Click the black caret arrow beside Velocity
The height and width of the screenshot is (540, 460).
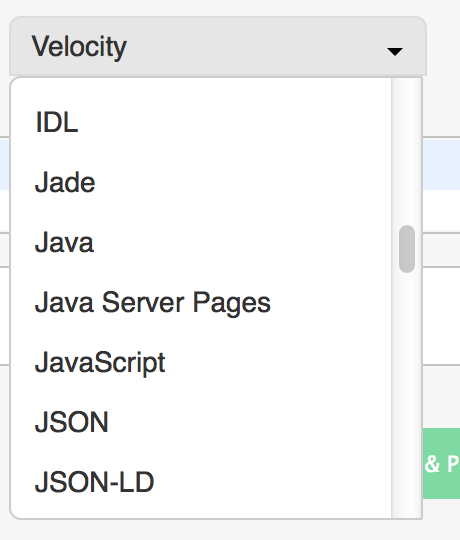point(395,52)
